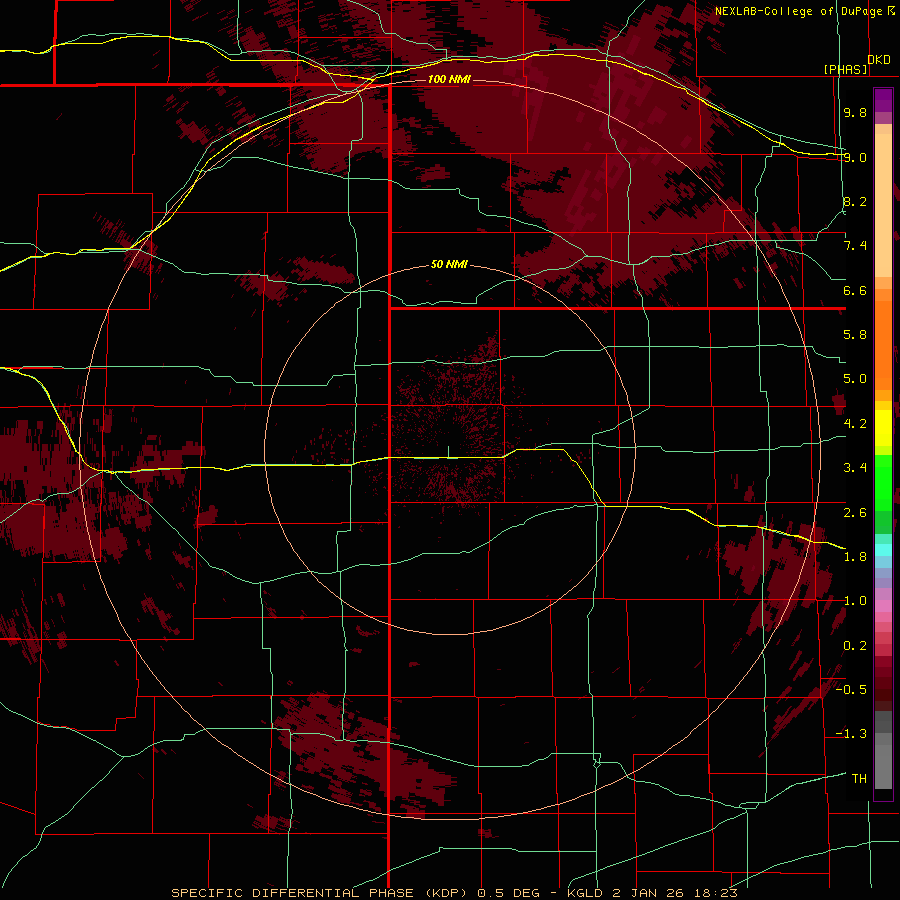Image resolution: width=900 pixels, height=900 pixels.
Task: Select the 3.4 scale label
Action: (855, 468)
